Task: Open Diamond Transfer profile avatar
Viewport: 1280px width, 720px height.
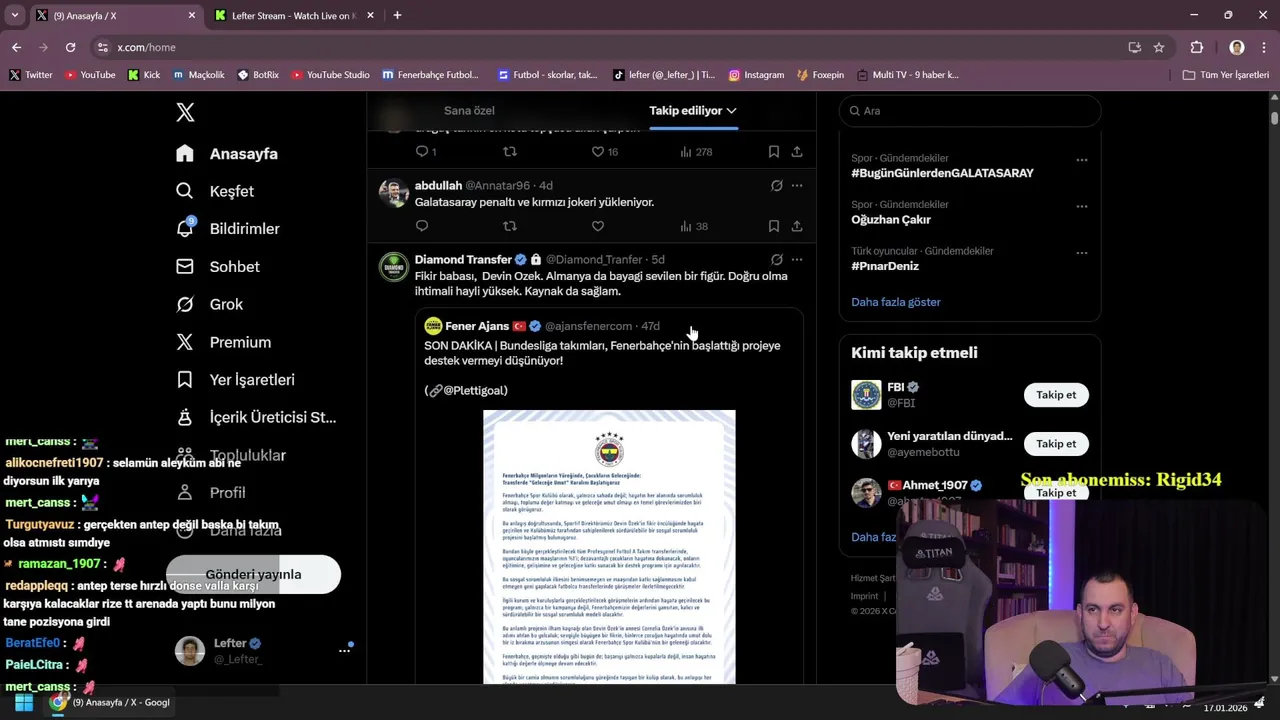Action: 393,267
